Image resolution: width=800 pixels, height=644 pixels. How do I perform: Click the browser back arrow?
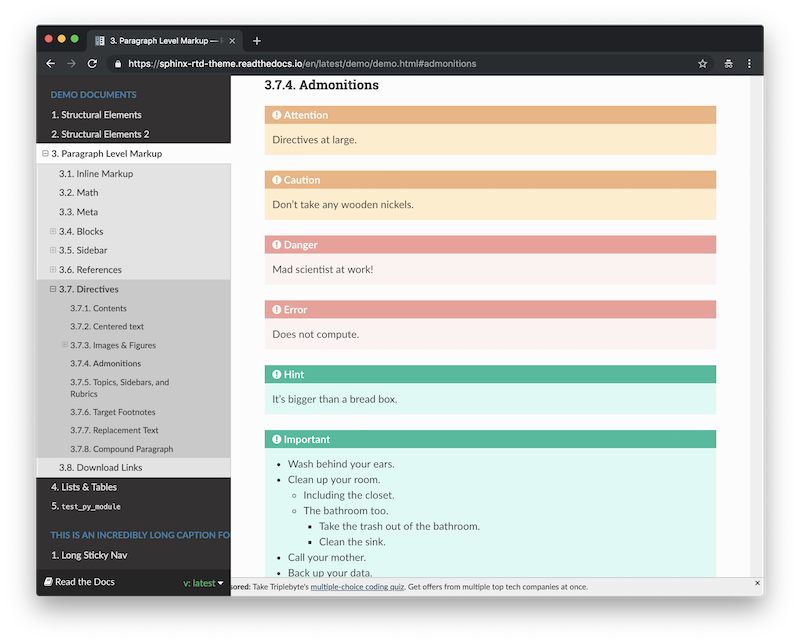[x=51, y=63]
